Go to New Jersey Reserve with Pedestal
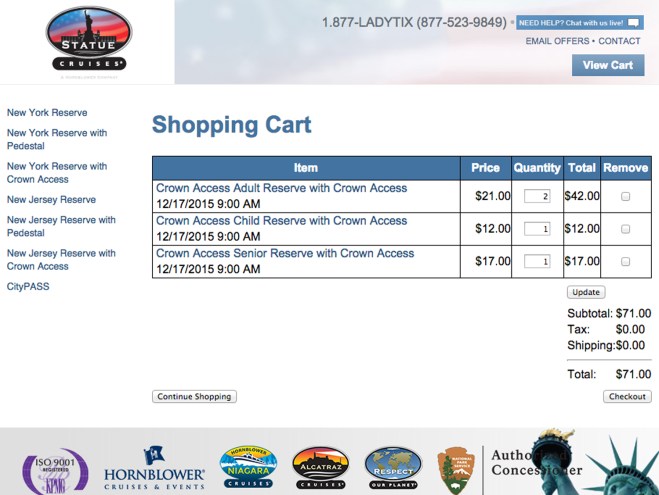 click(61, 226)
